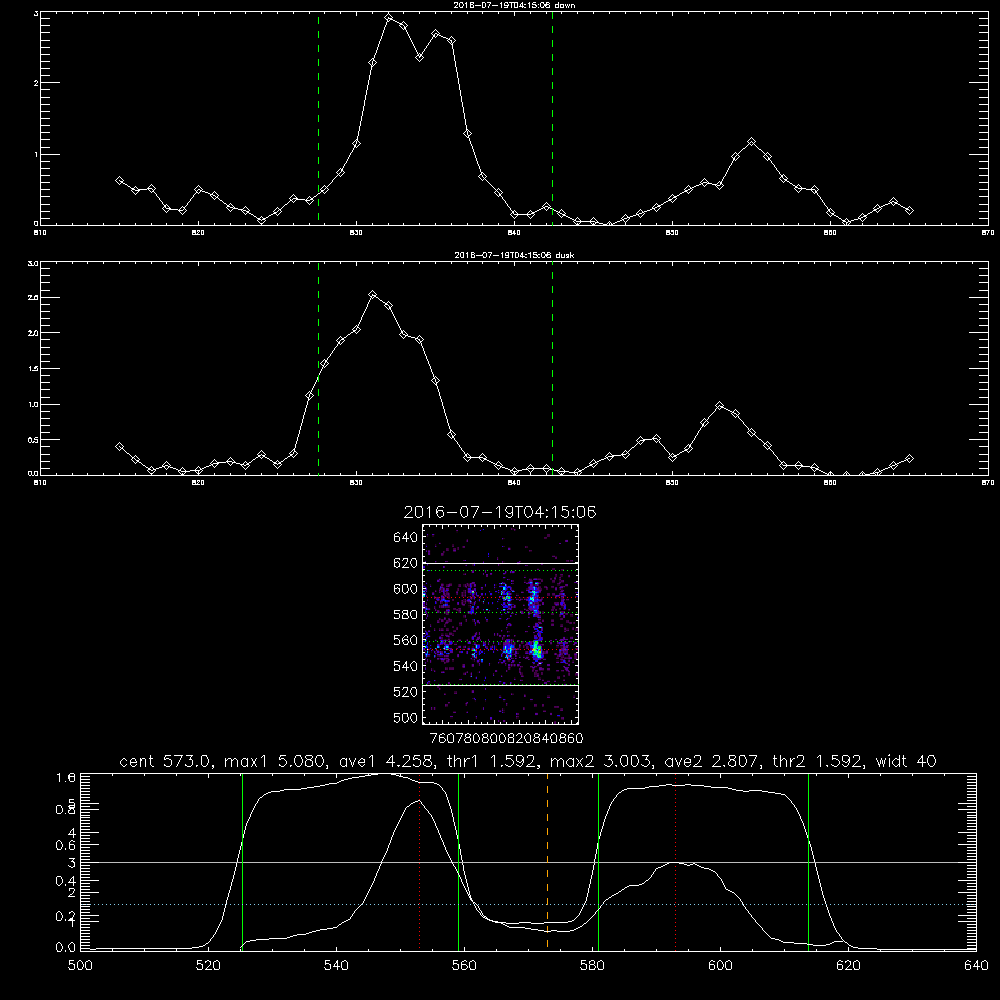
Task: Click the secondary peak marker in dusk plot
Action: tap(720, 406)
